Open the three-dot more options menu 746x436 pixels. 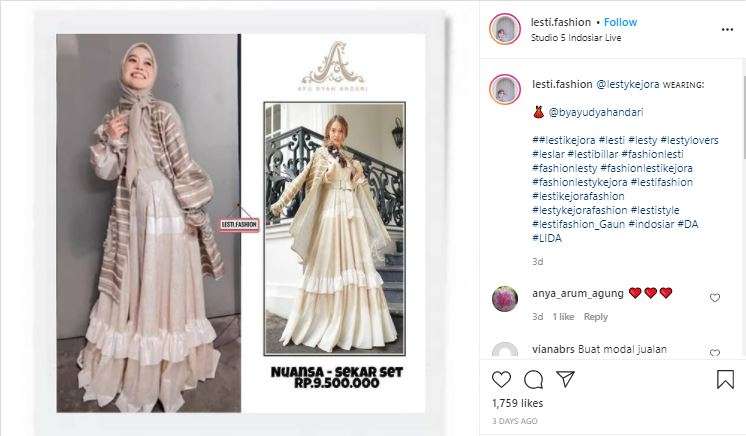(727, 30)
